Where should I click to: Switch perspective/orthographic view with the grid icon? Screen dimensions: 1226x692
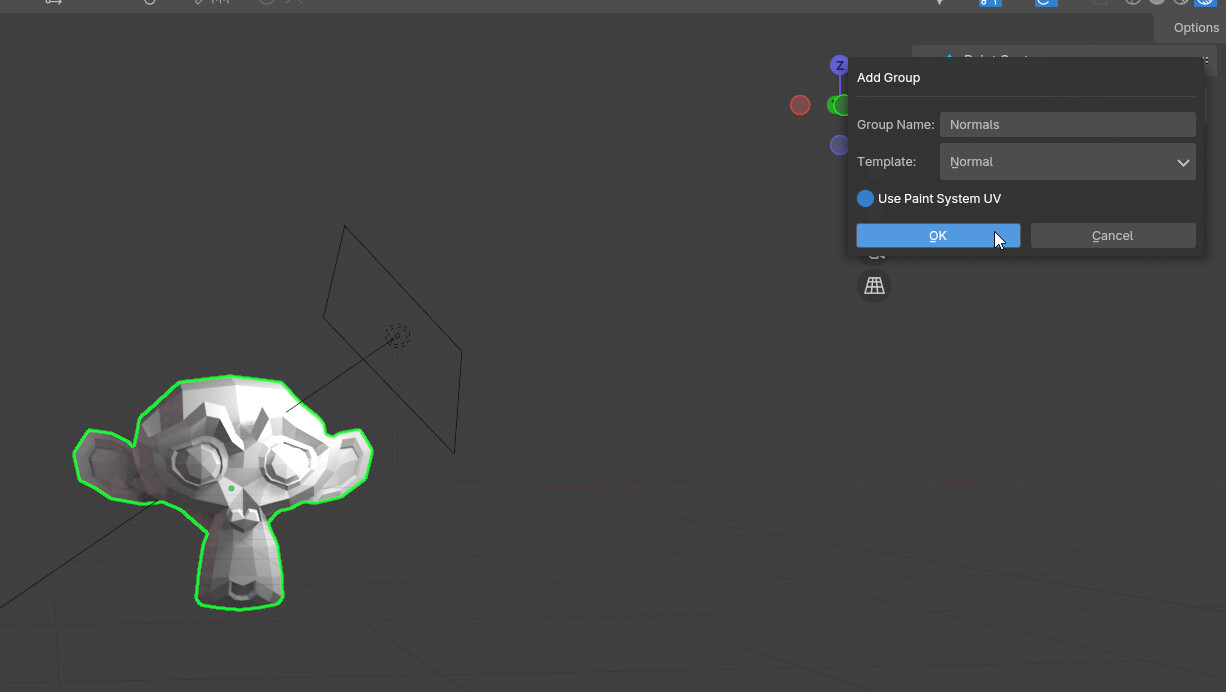(x=874, y=286)
